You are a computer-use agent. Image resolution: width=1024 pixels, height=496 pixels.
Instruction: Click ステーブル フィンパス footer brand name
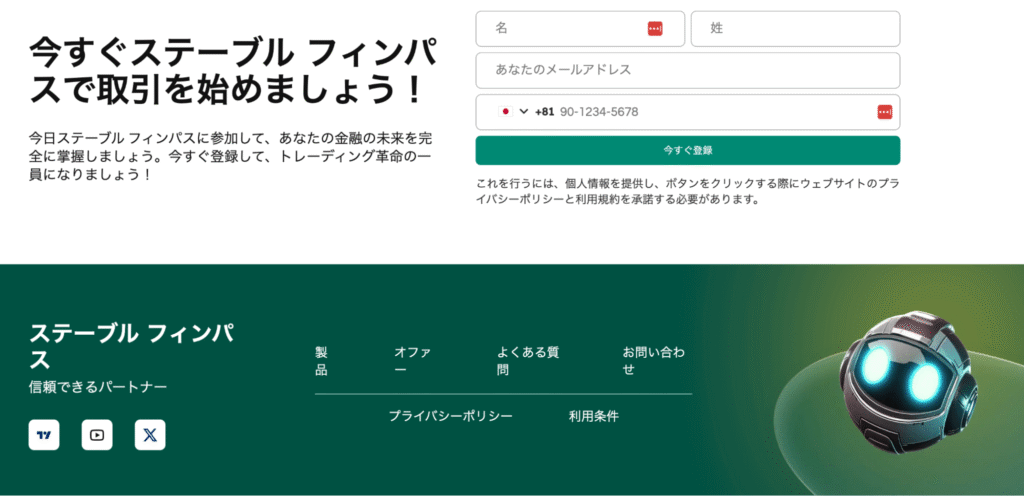point(131,346)
